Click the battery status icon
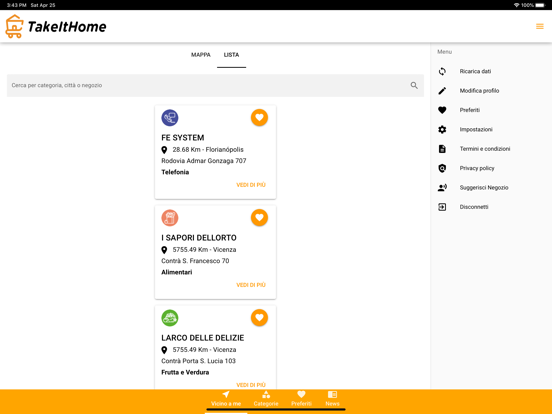 click(x=540, y=5)
